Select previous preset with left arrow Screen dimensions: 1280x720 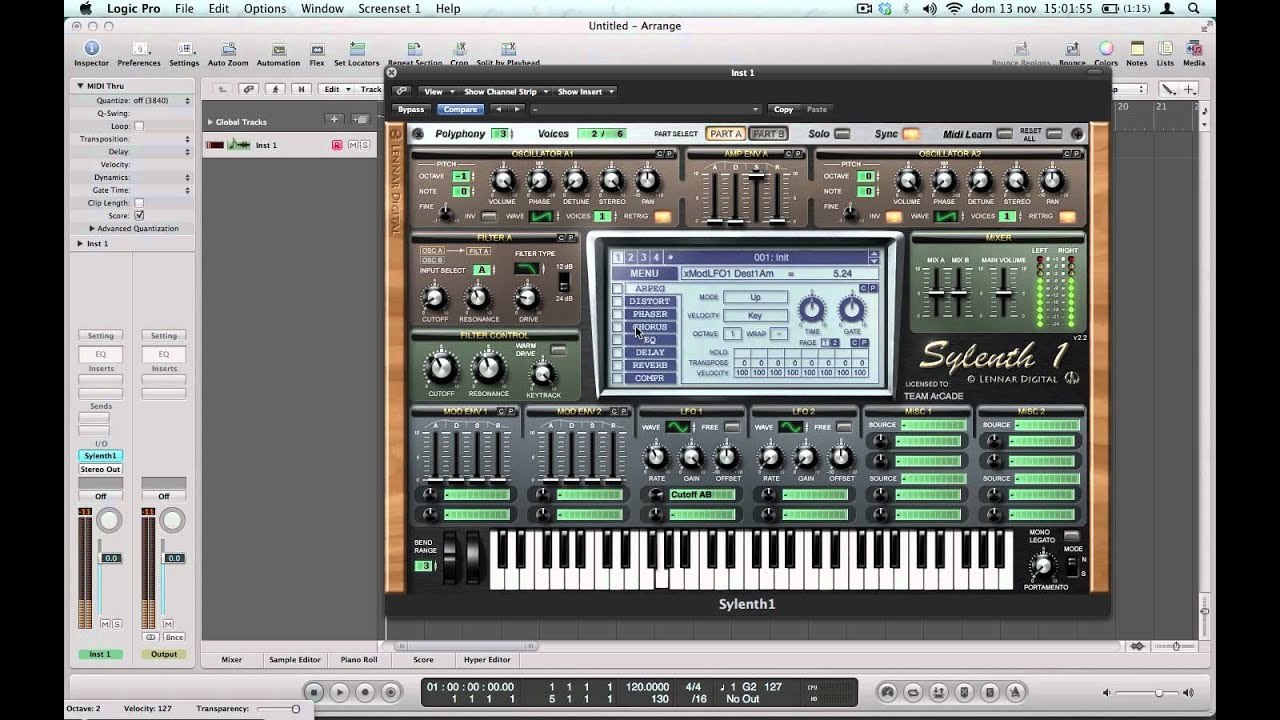click(x=499, y=109)
